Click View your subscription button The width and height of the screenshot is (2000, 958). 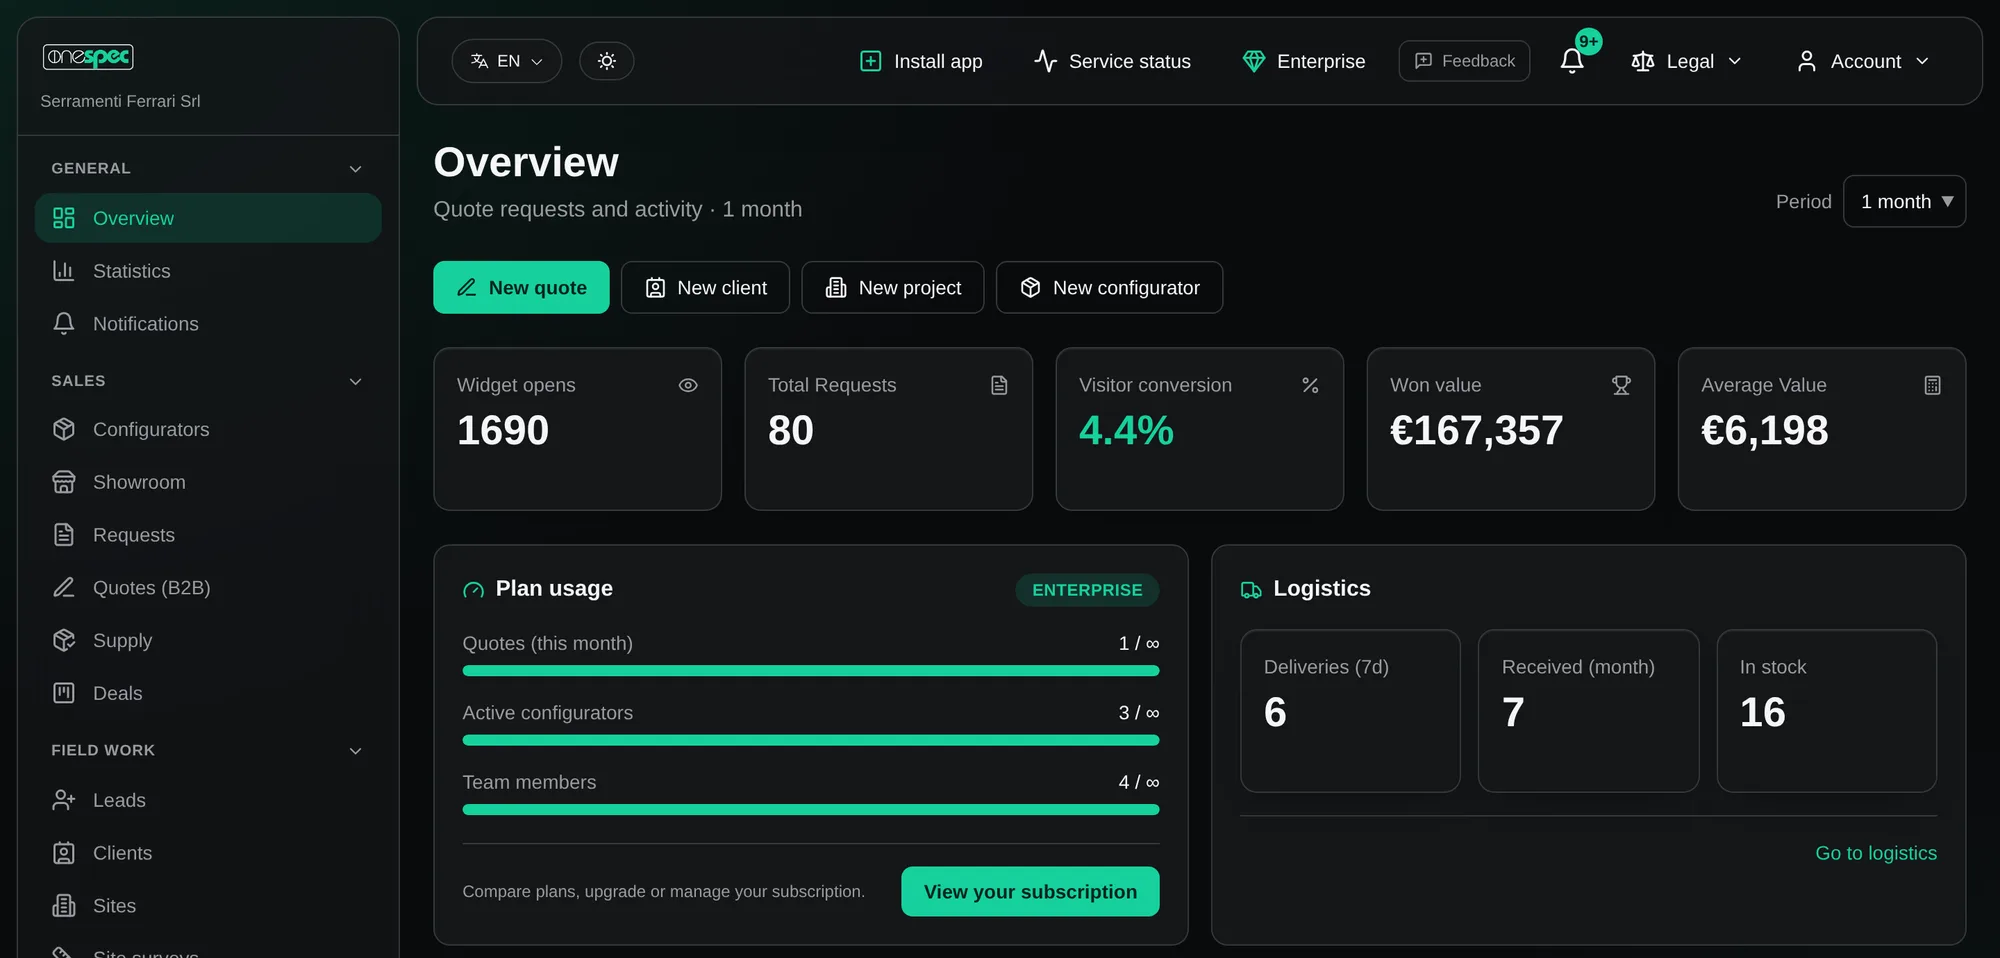coord(1030,891)
